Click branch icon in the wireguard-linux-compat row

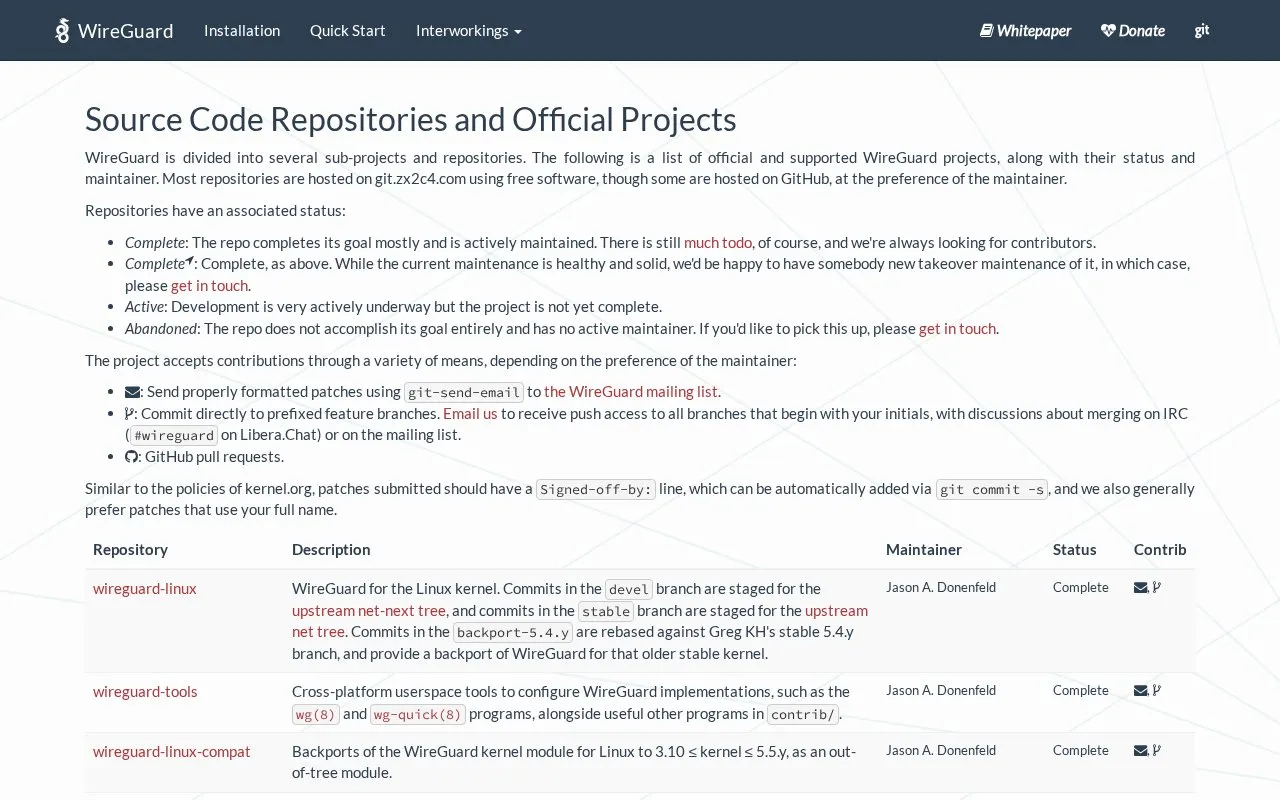1157,751
